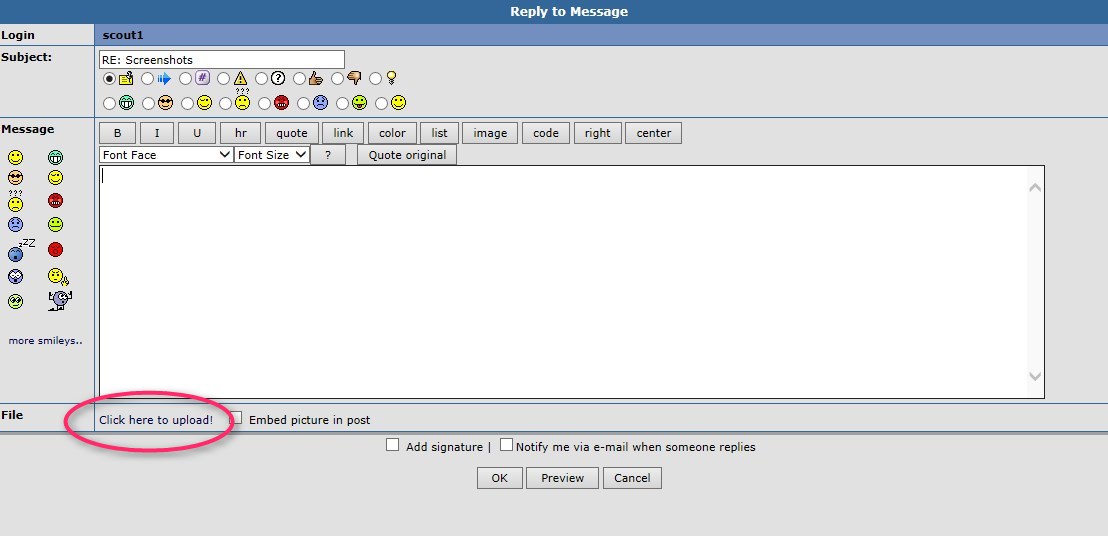Click the Quote original button

pos(407,155)
